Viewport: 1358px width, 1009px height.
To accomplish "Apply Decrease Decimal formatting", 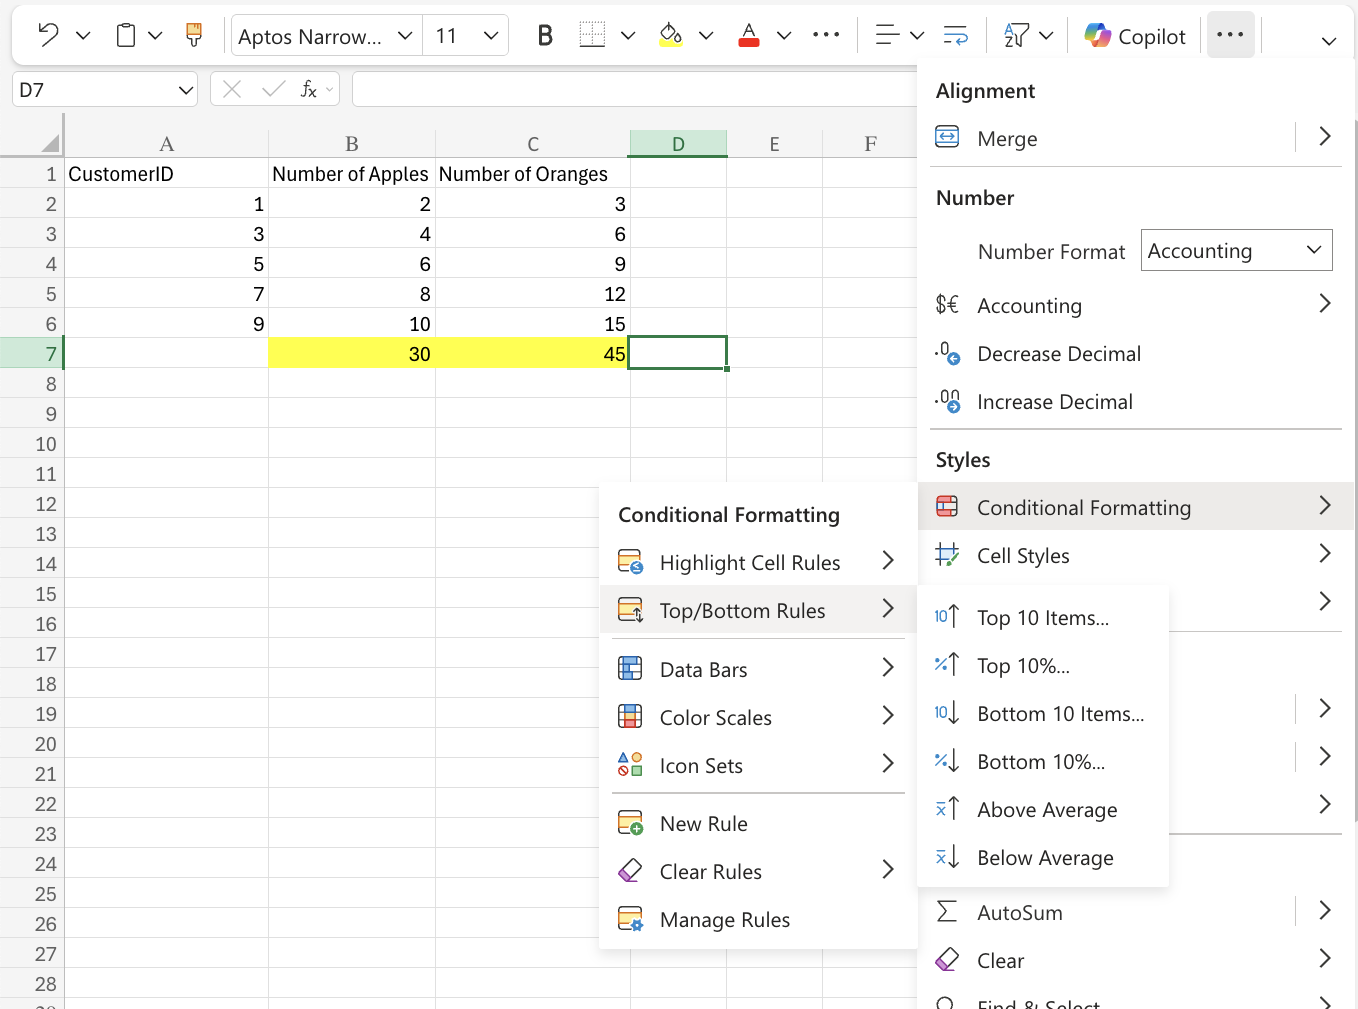I will pos(1059,353).
